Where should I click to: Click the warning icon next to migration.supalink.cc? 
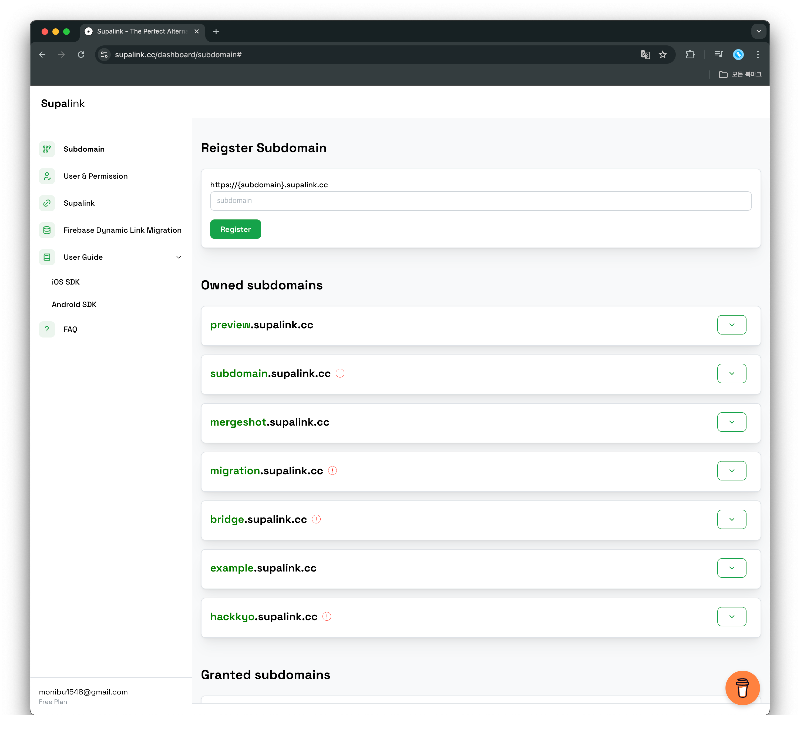332,471
